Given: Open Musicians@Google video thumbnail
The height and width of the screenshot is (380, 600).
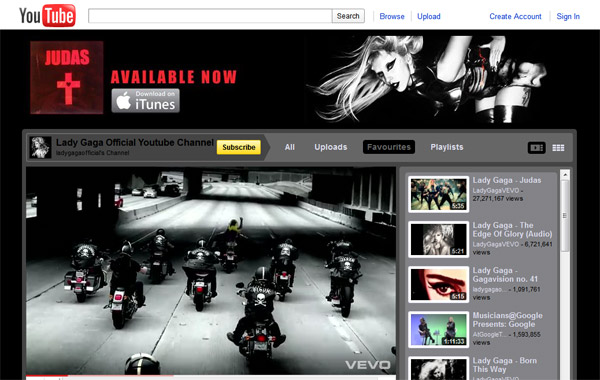Looking at the screenshot, I should tap(438, 329).
